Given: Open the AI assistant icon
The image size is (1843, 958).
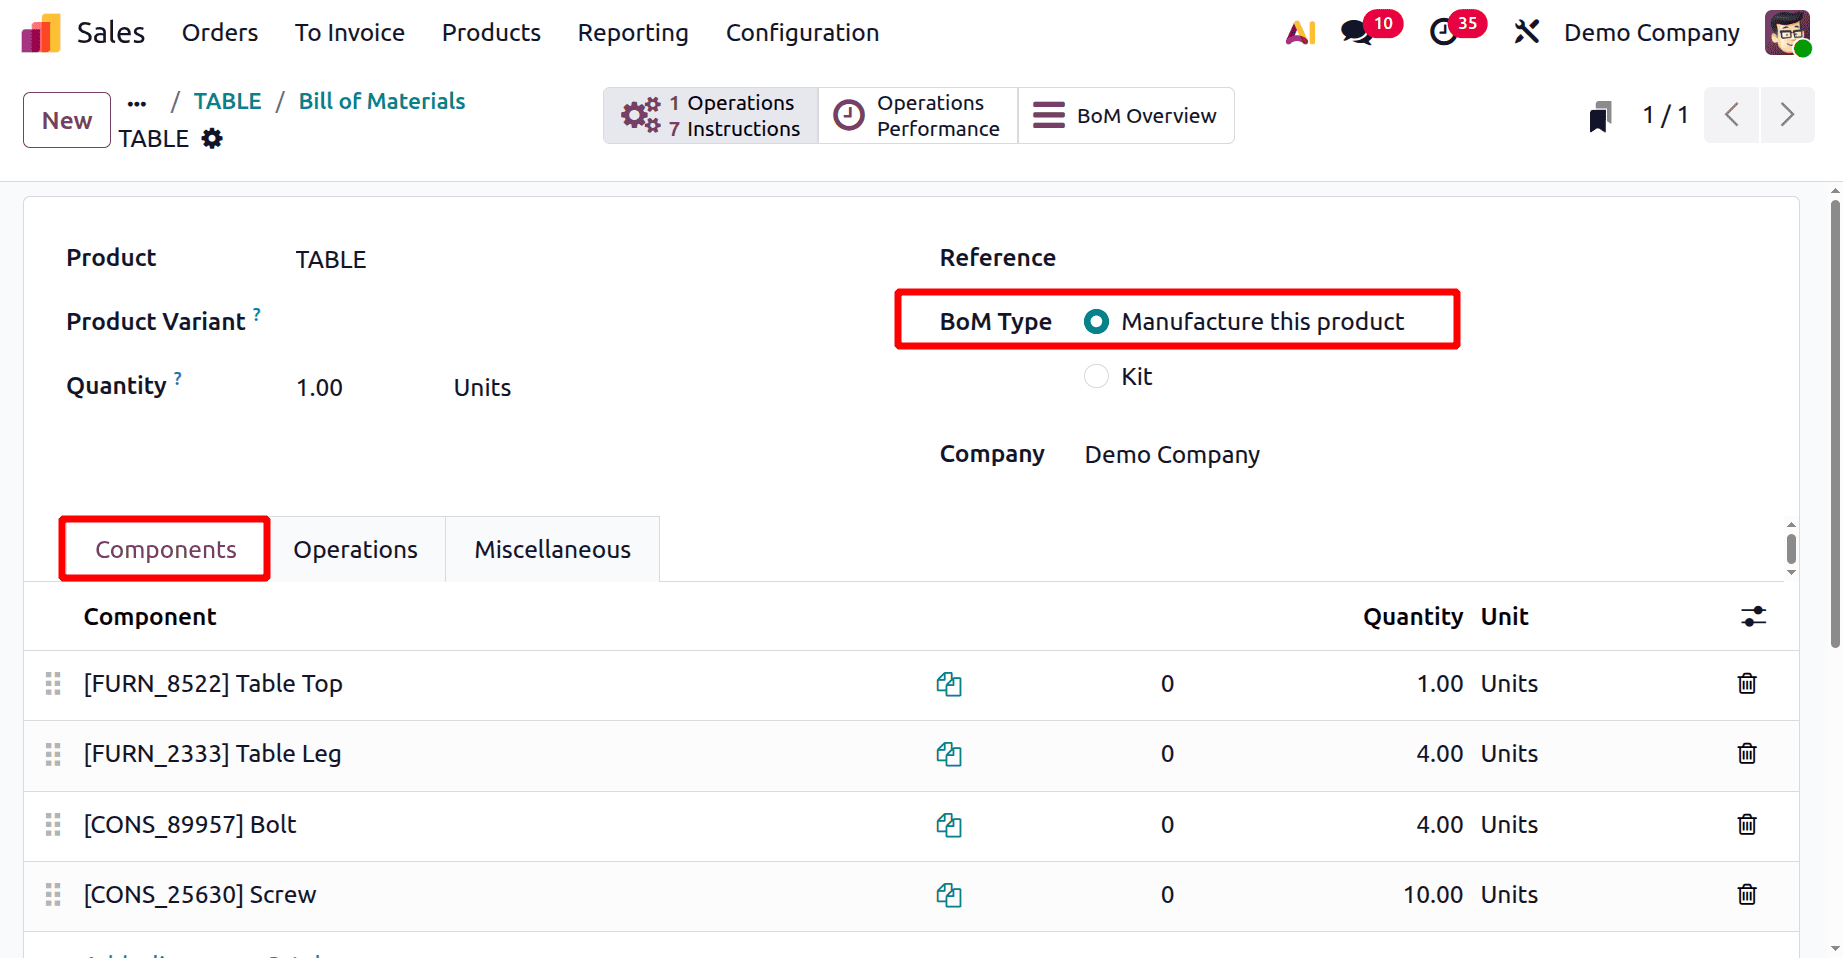Looking at the screenshot, I should click(1299, 32).
